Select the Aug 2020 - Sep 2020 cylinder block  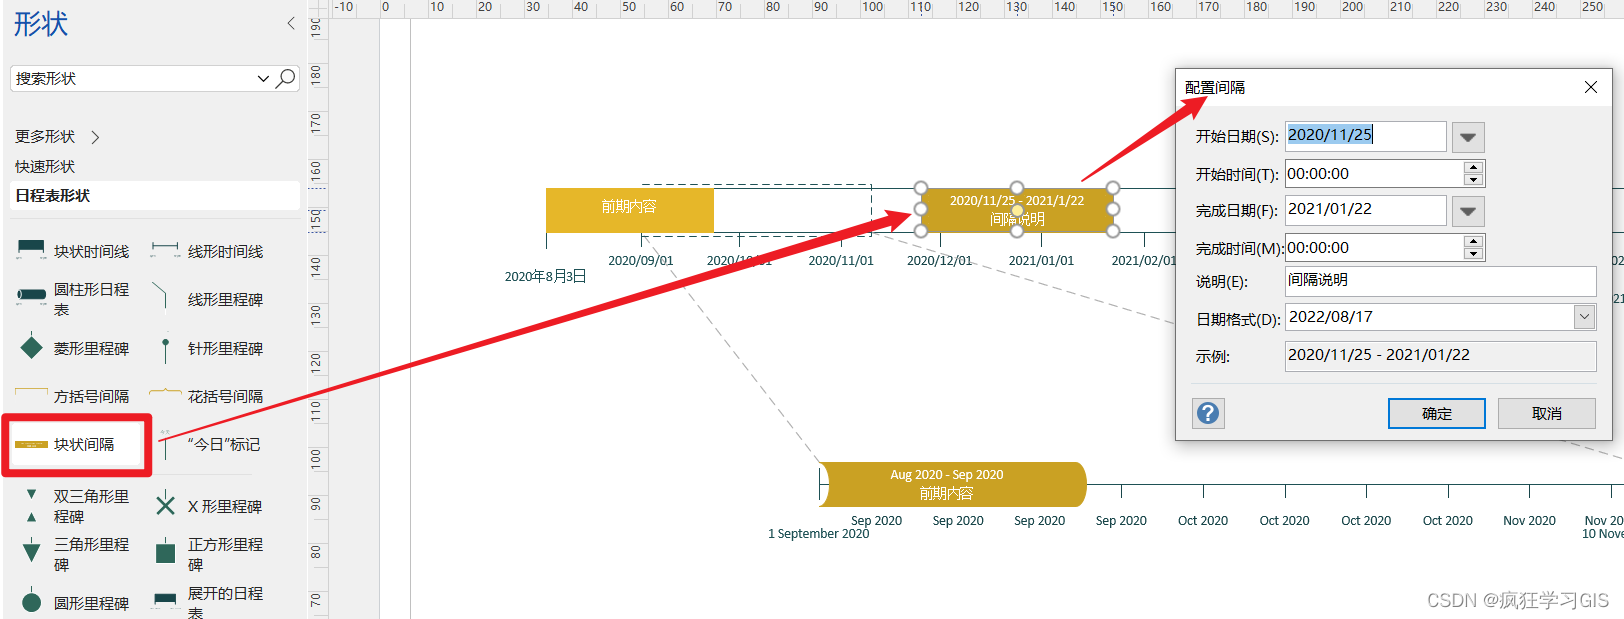point(952,484)
